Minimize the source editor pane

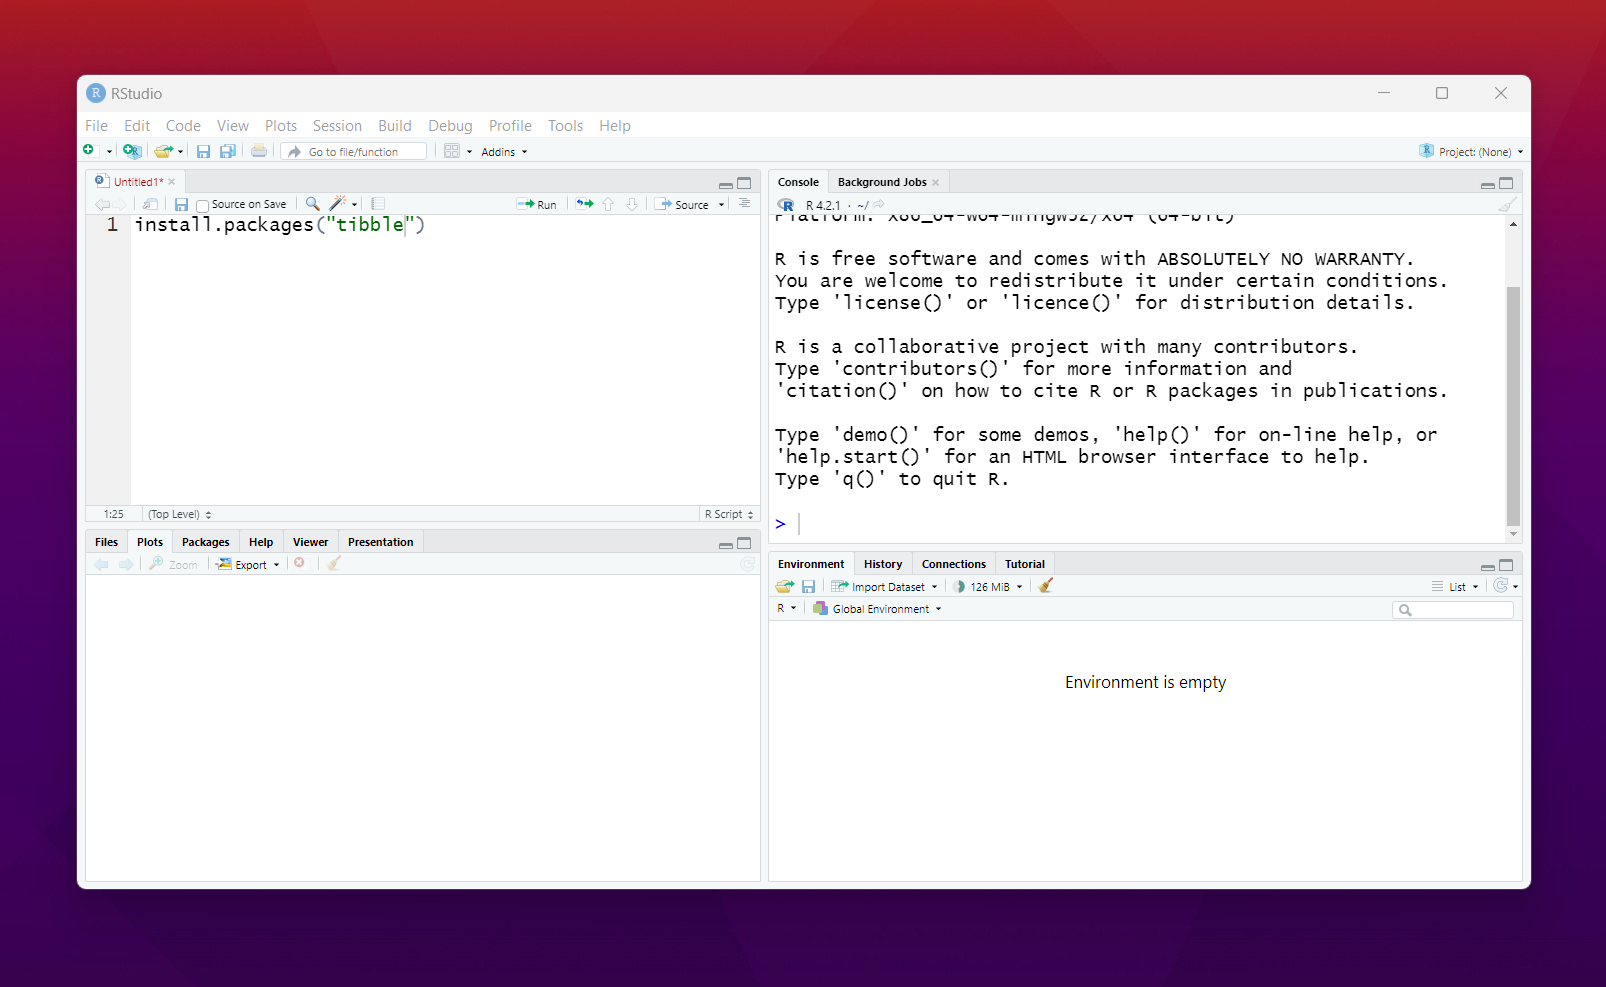pyautogui.click(x=726, y=185)
